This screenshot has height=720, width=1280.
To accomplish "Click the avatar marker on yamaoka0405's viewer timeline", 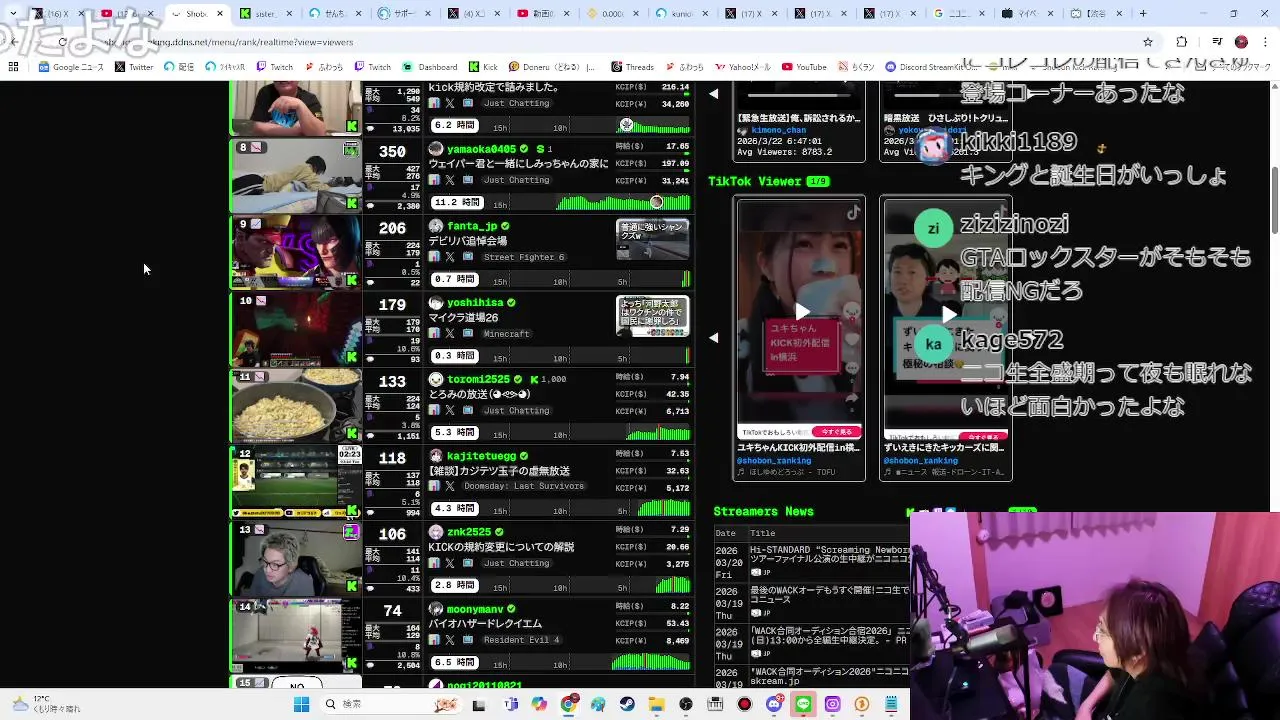I will [656, 202].
